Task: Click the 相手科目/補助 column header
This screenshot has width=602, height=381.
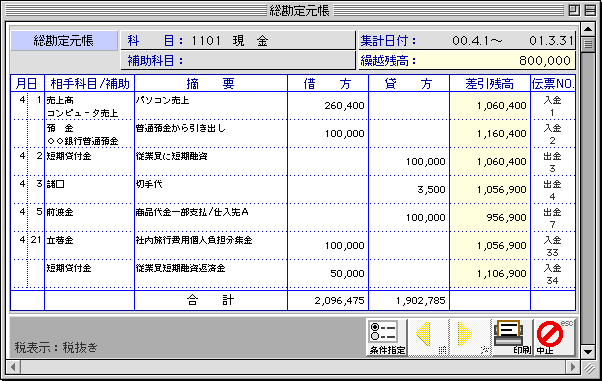Action: (89, 83)
